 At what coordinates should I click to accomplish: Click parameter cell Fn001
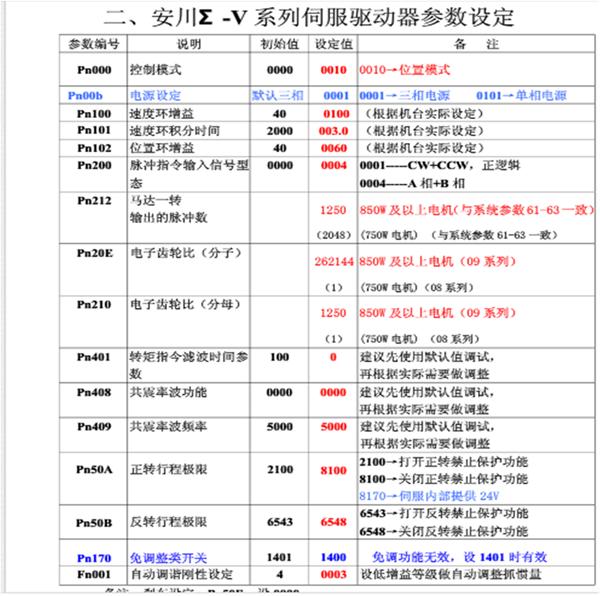(x=94, y=575)
